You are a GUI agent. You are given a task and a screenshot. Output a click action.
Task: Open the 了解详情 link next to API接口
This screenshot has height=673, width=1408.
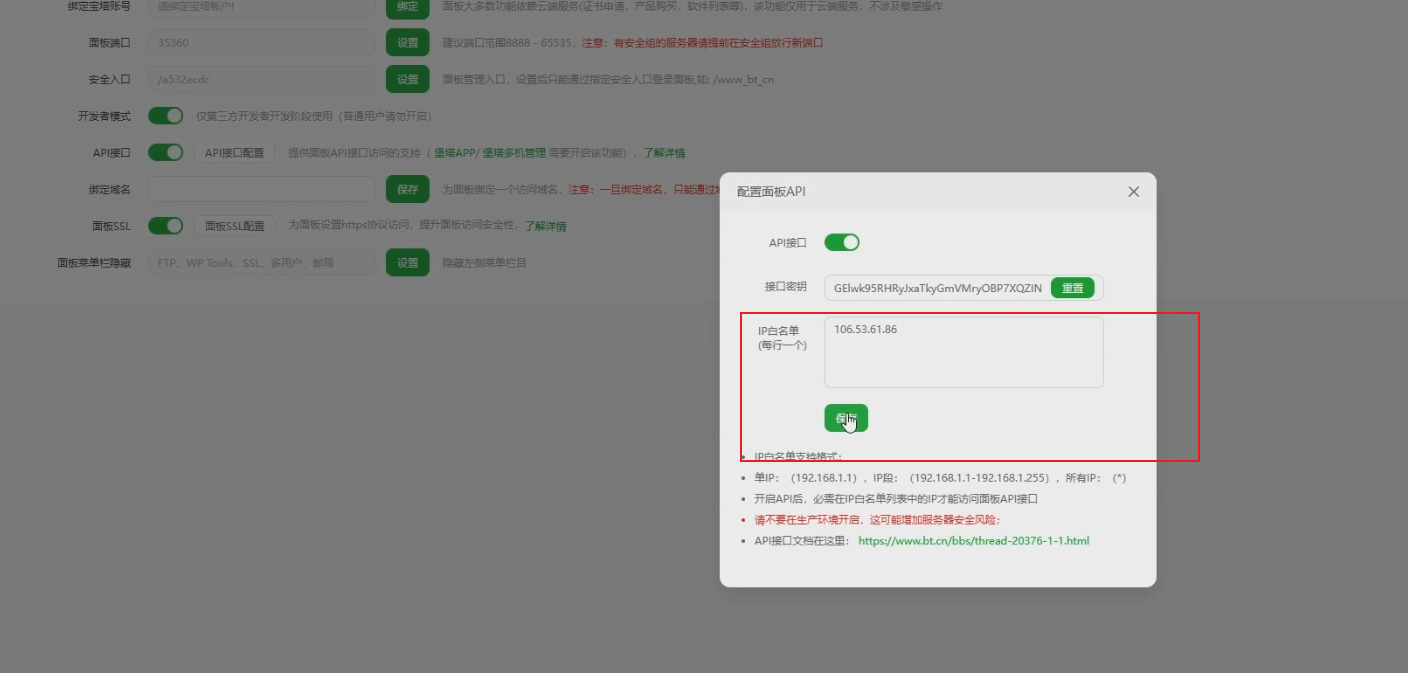662,152
